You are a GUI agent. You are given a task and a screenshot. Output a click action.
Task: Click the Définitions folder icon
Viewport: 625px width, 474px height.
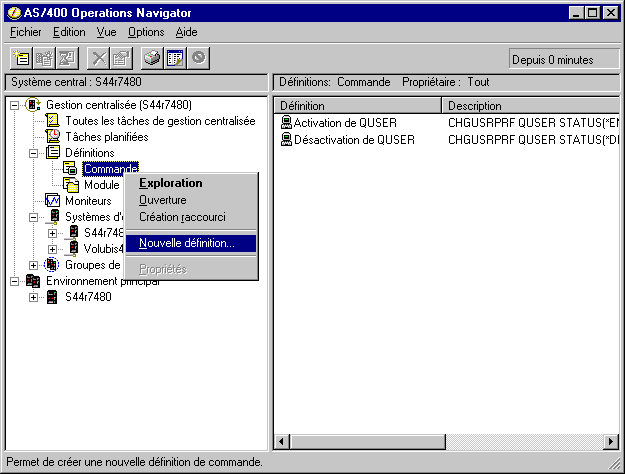pos(53,152)
